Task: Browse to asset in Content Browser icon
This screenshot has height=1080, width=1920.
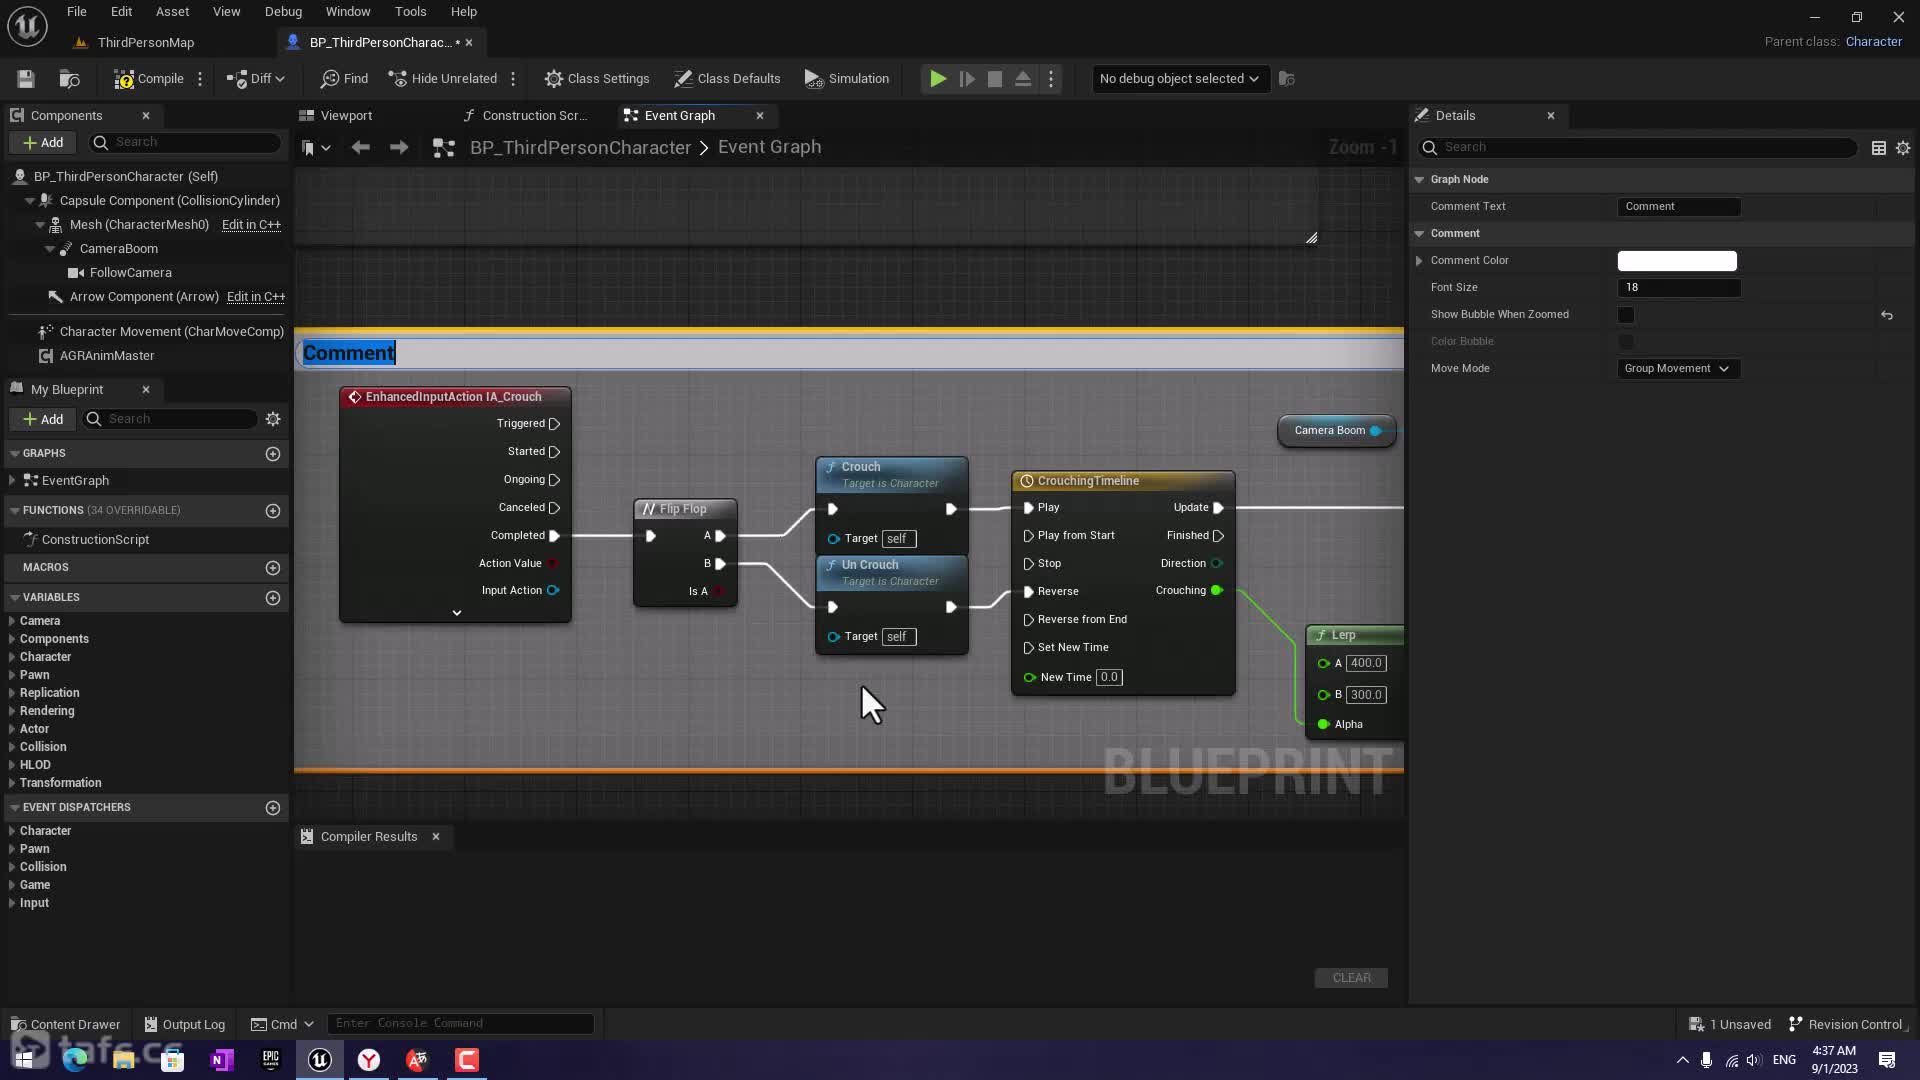Action: (x=69, y=79)
